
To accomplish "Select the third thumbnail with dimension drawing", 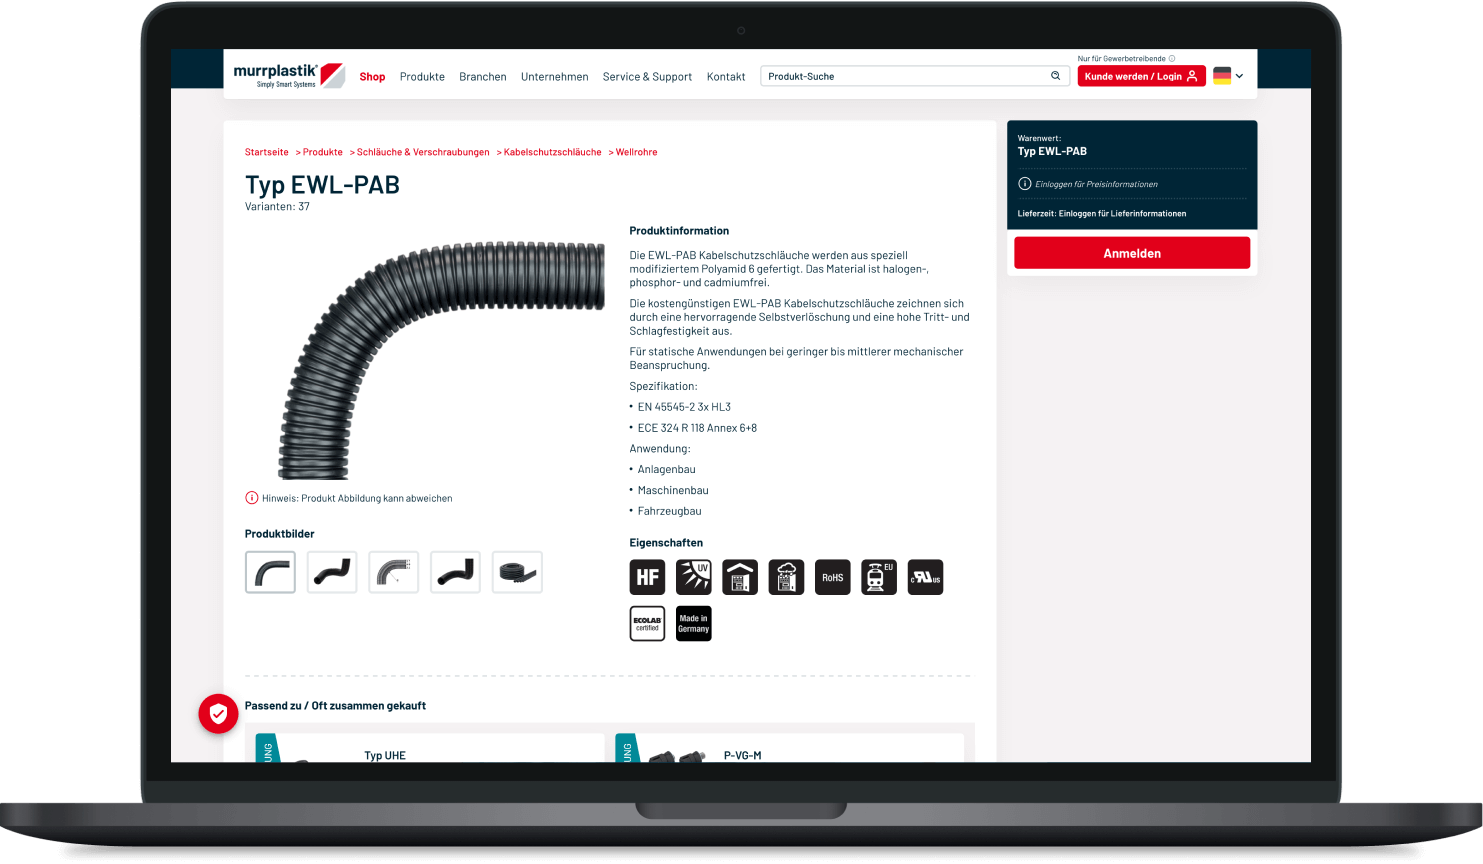I will pos(394,572).
